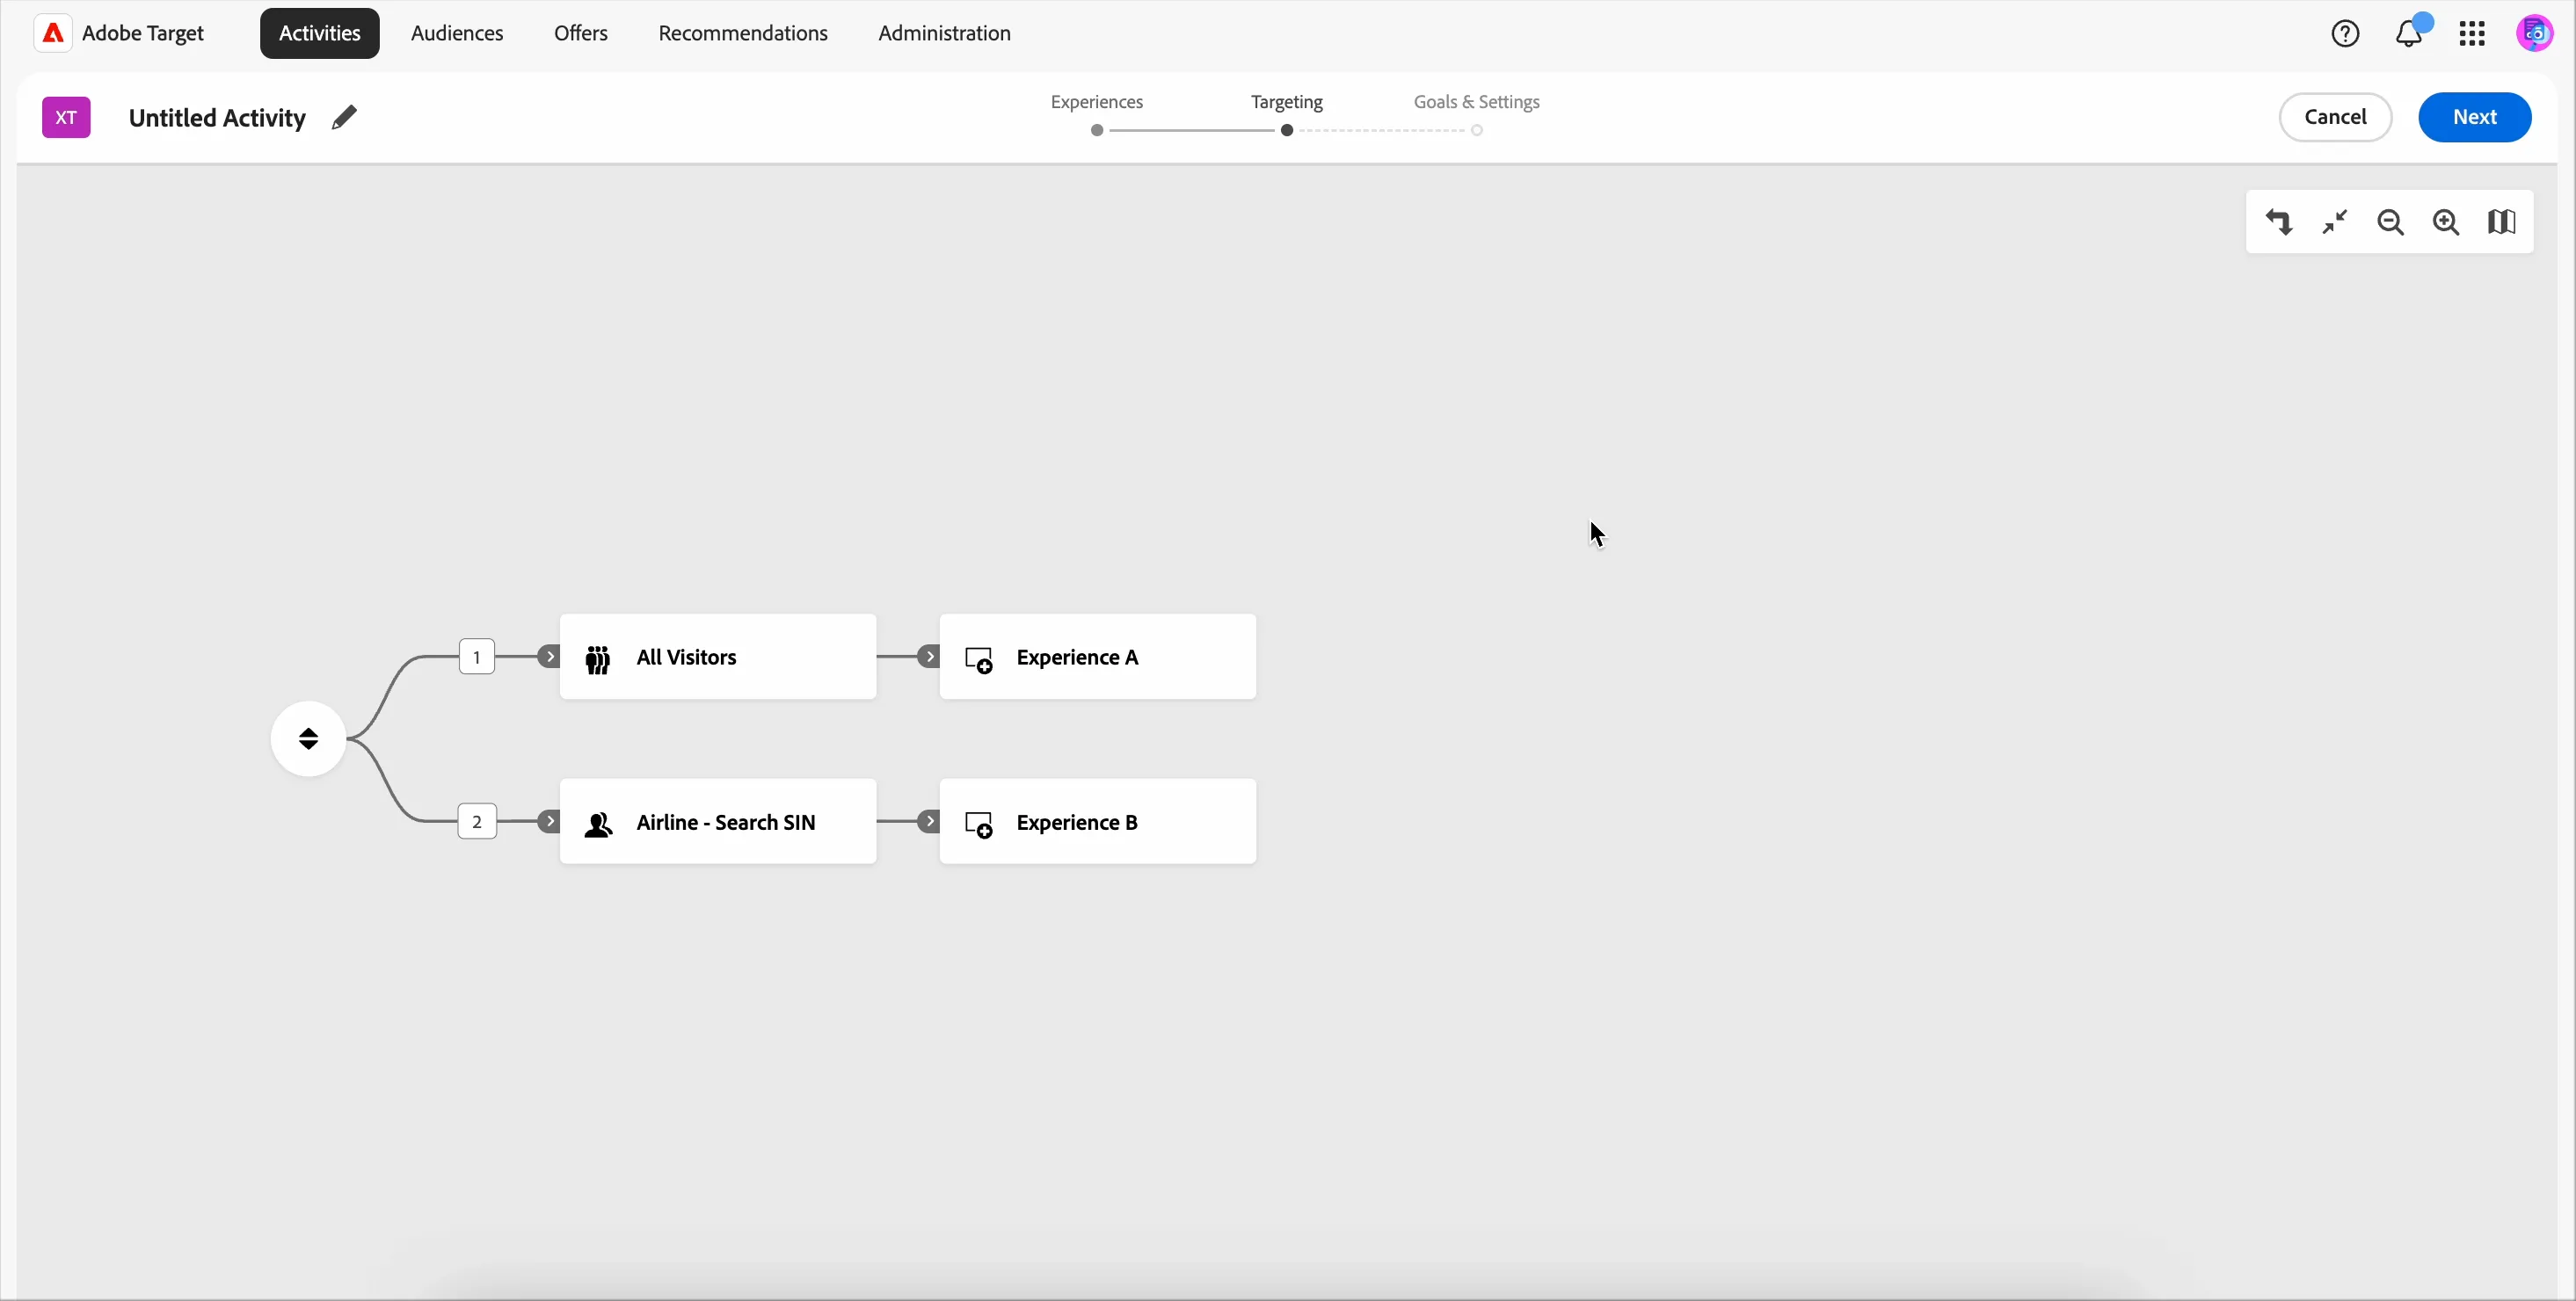The image size is (2576, 1301).
Task: Open the Help question mark icon
Action: (2345, 34)
